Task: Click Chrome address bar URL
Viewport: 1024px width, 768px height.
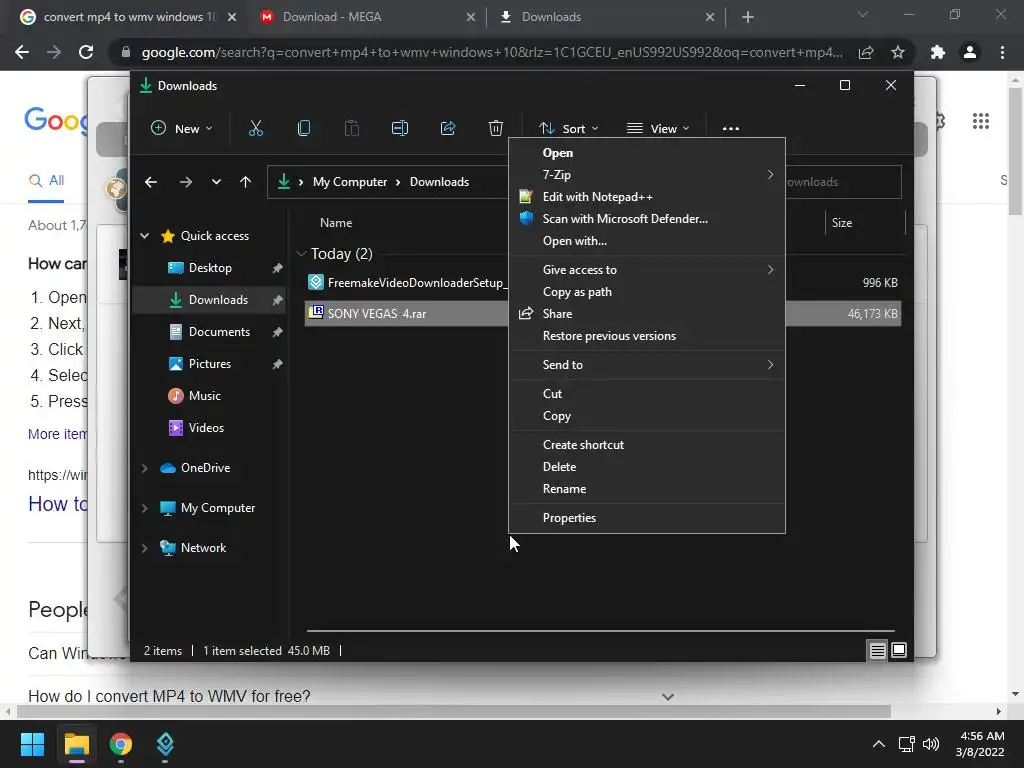Action: click(x=492, y=52)
